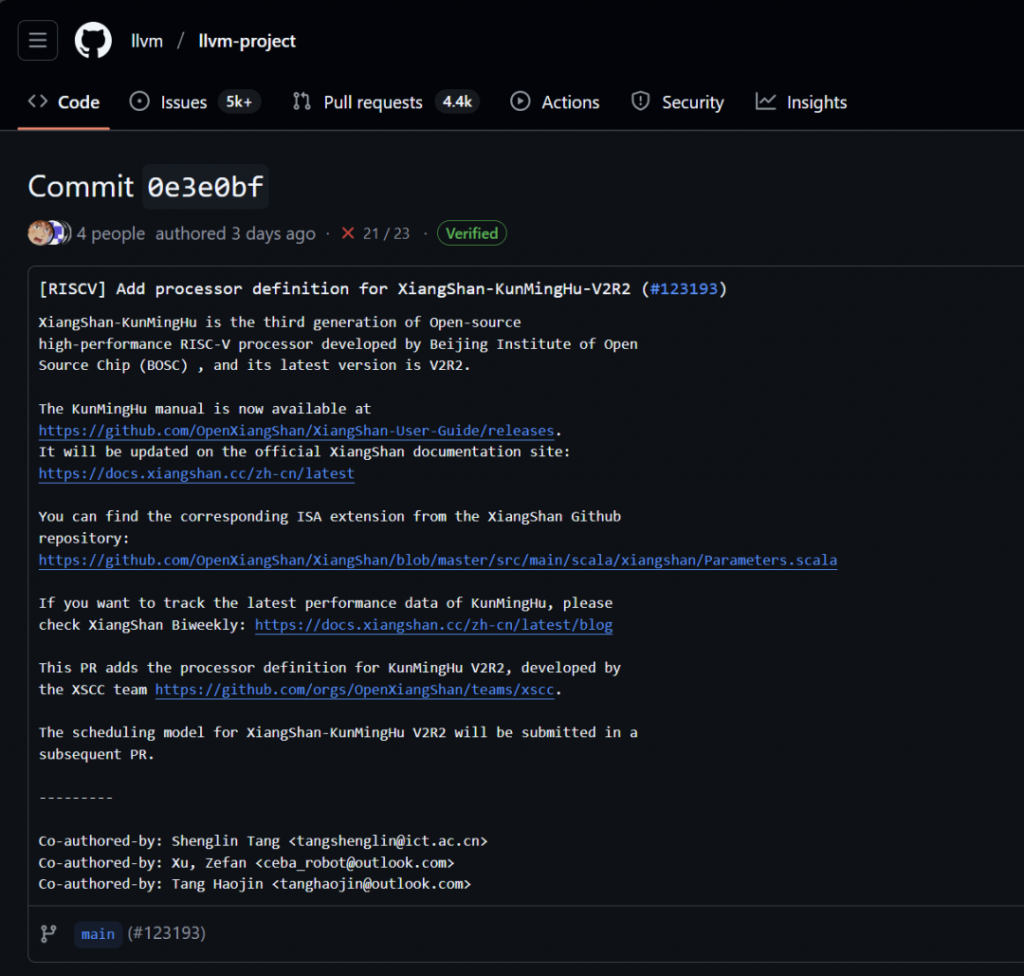
Task: Click the red failed checks X icon
Action: [x=348, y=233]
